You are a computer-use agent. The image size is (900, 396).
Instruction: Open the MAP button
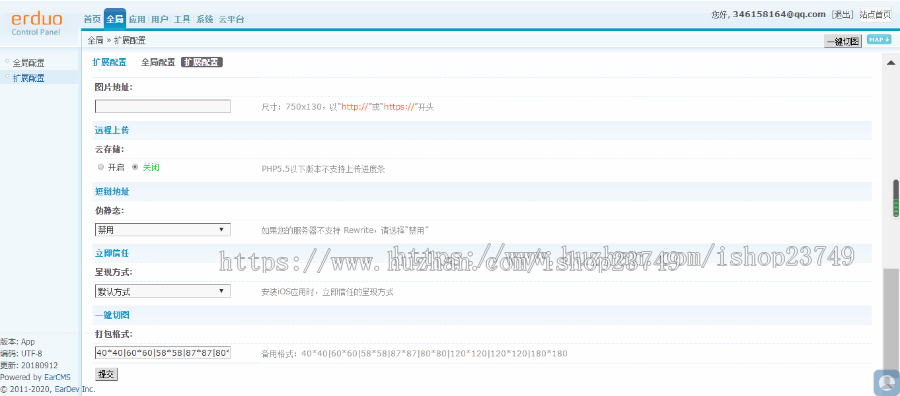click(x=879, y=40)
